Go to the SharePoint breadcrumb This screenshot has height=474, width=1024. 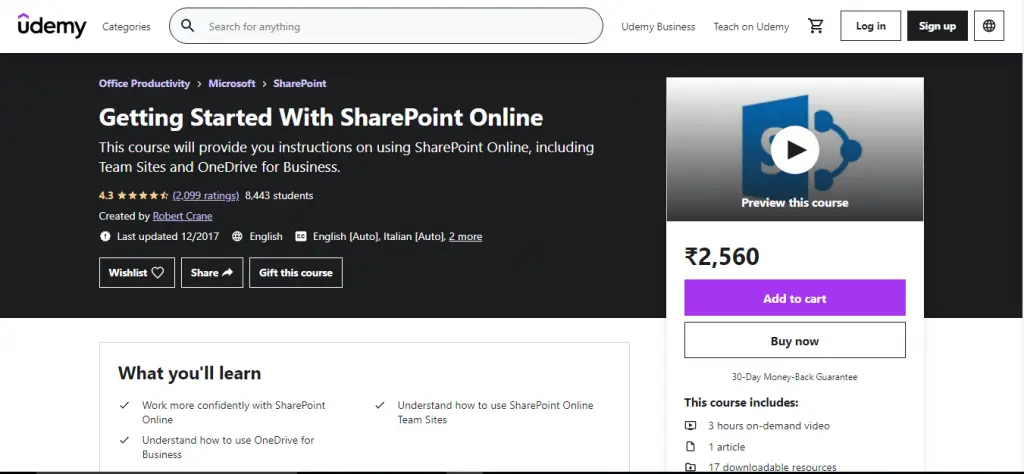tap(299, 84)
